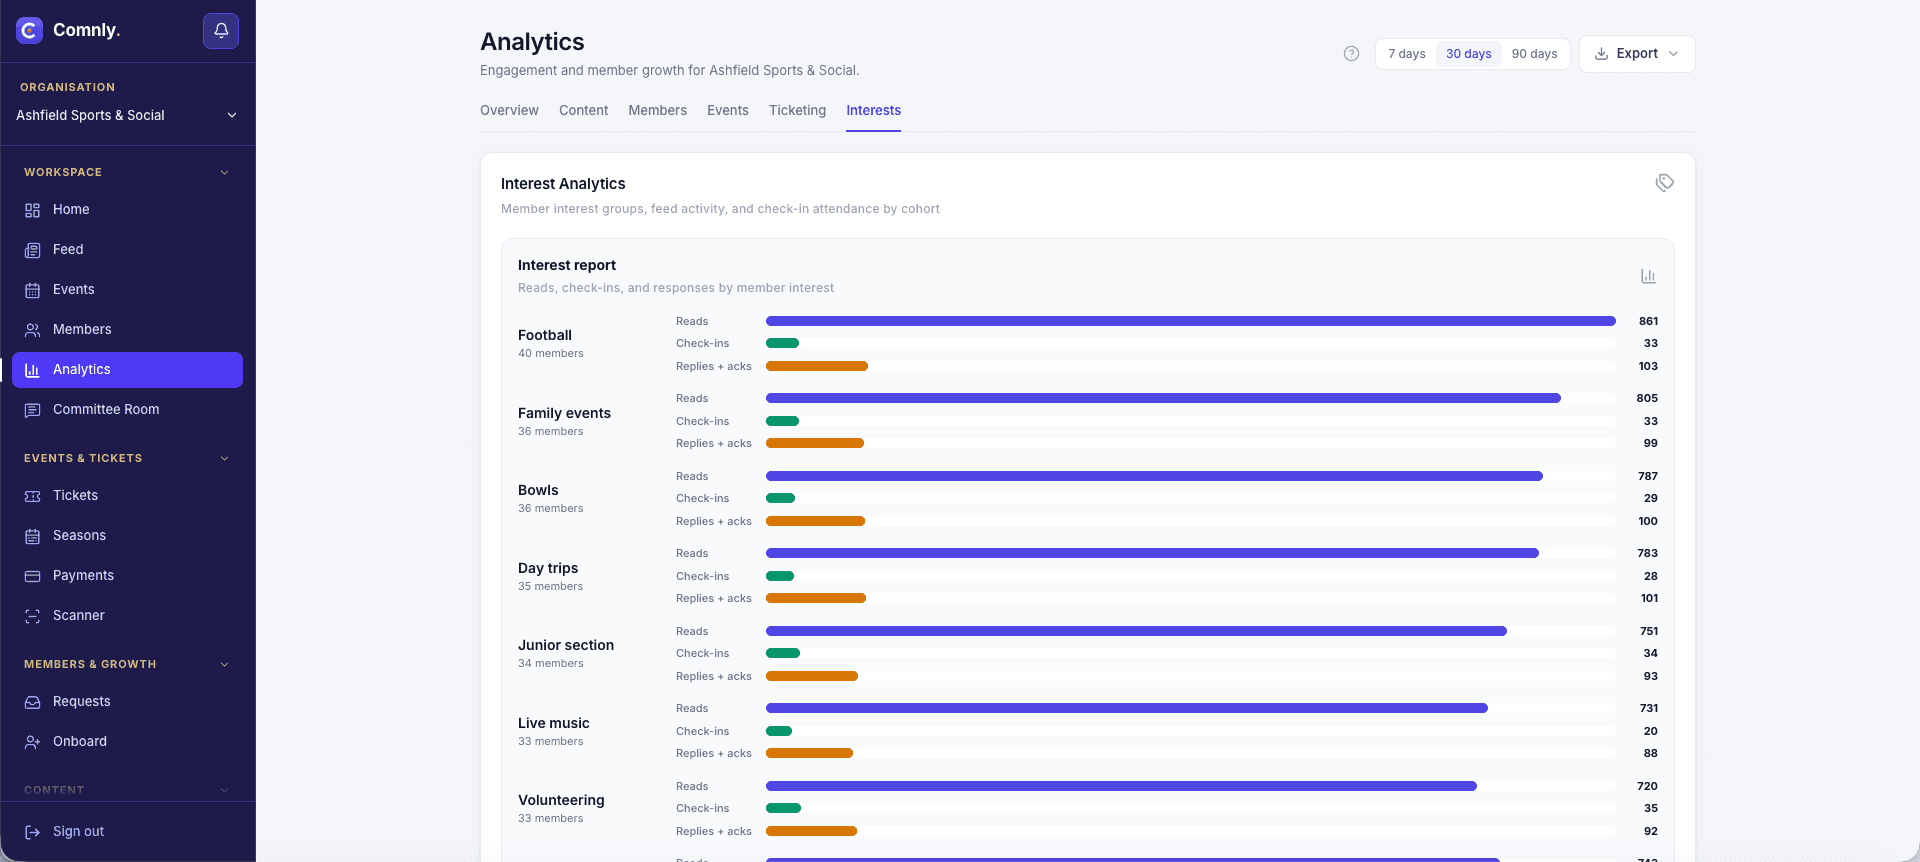Click the Volunteering reads value 720
Screen dimensions: 1920x862
(1647, 786)
